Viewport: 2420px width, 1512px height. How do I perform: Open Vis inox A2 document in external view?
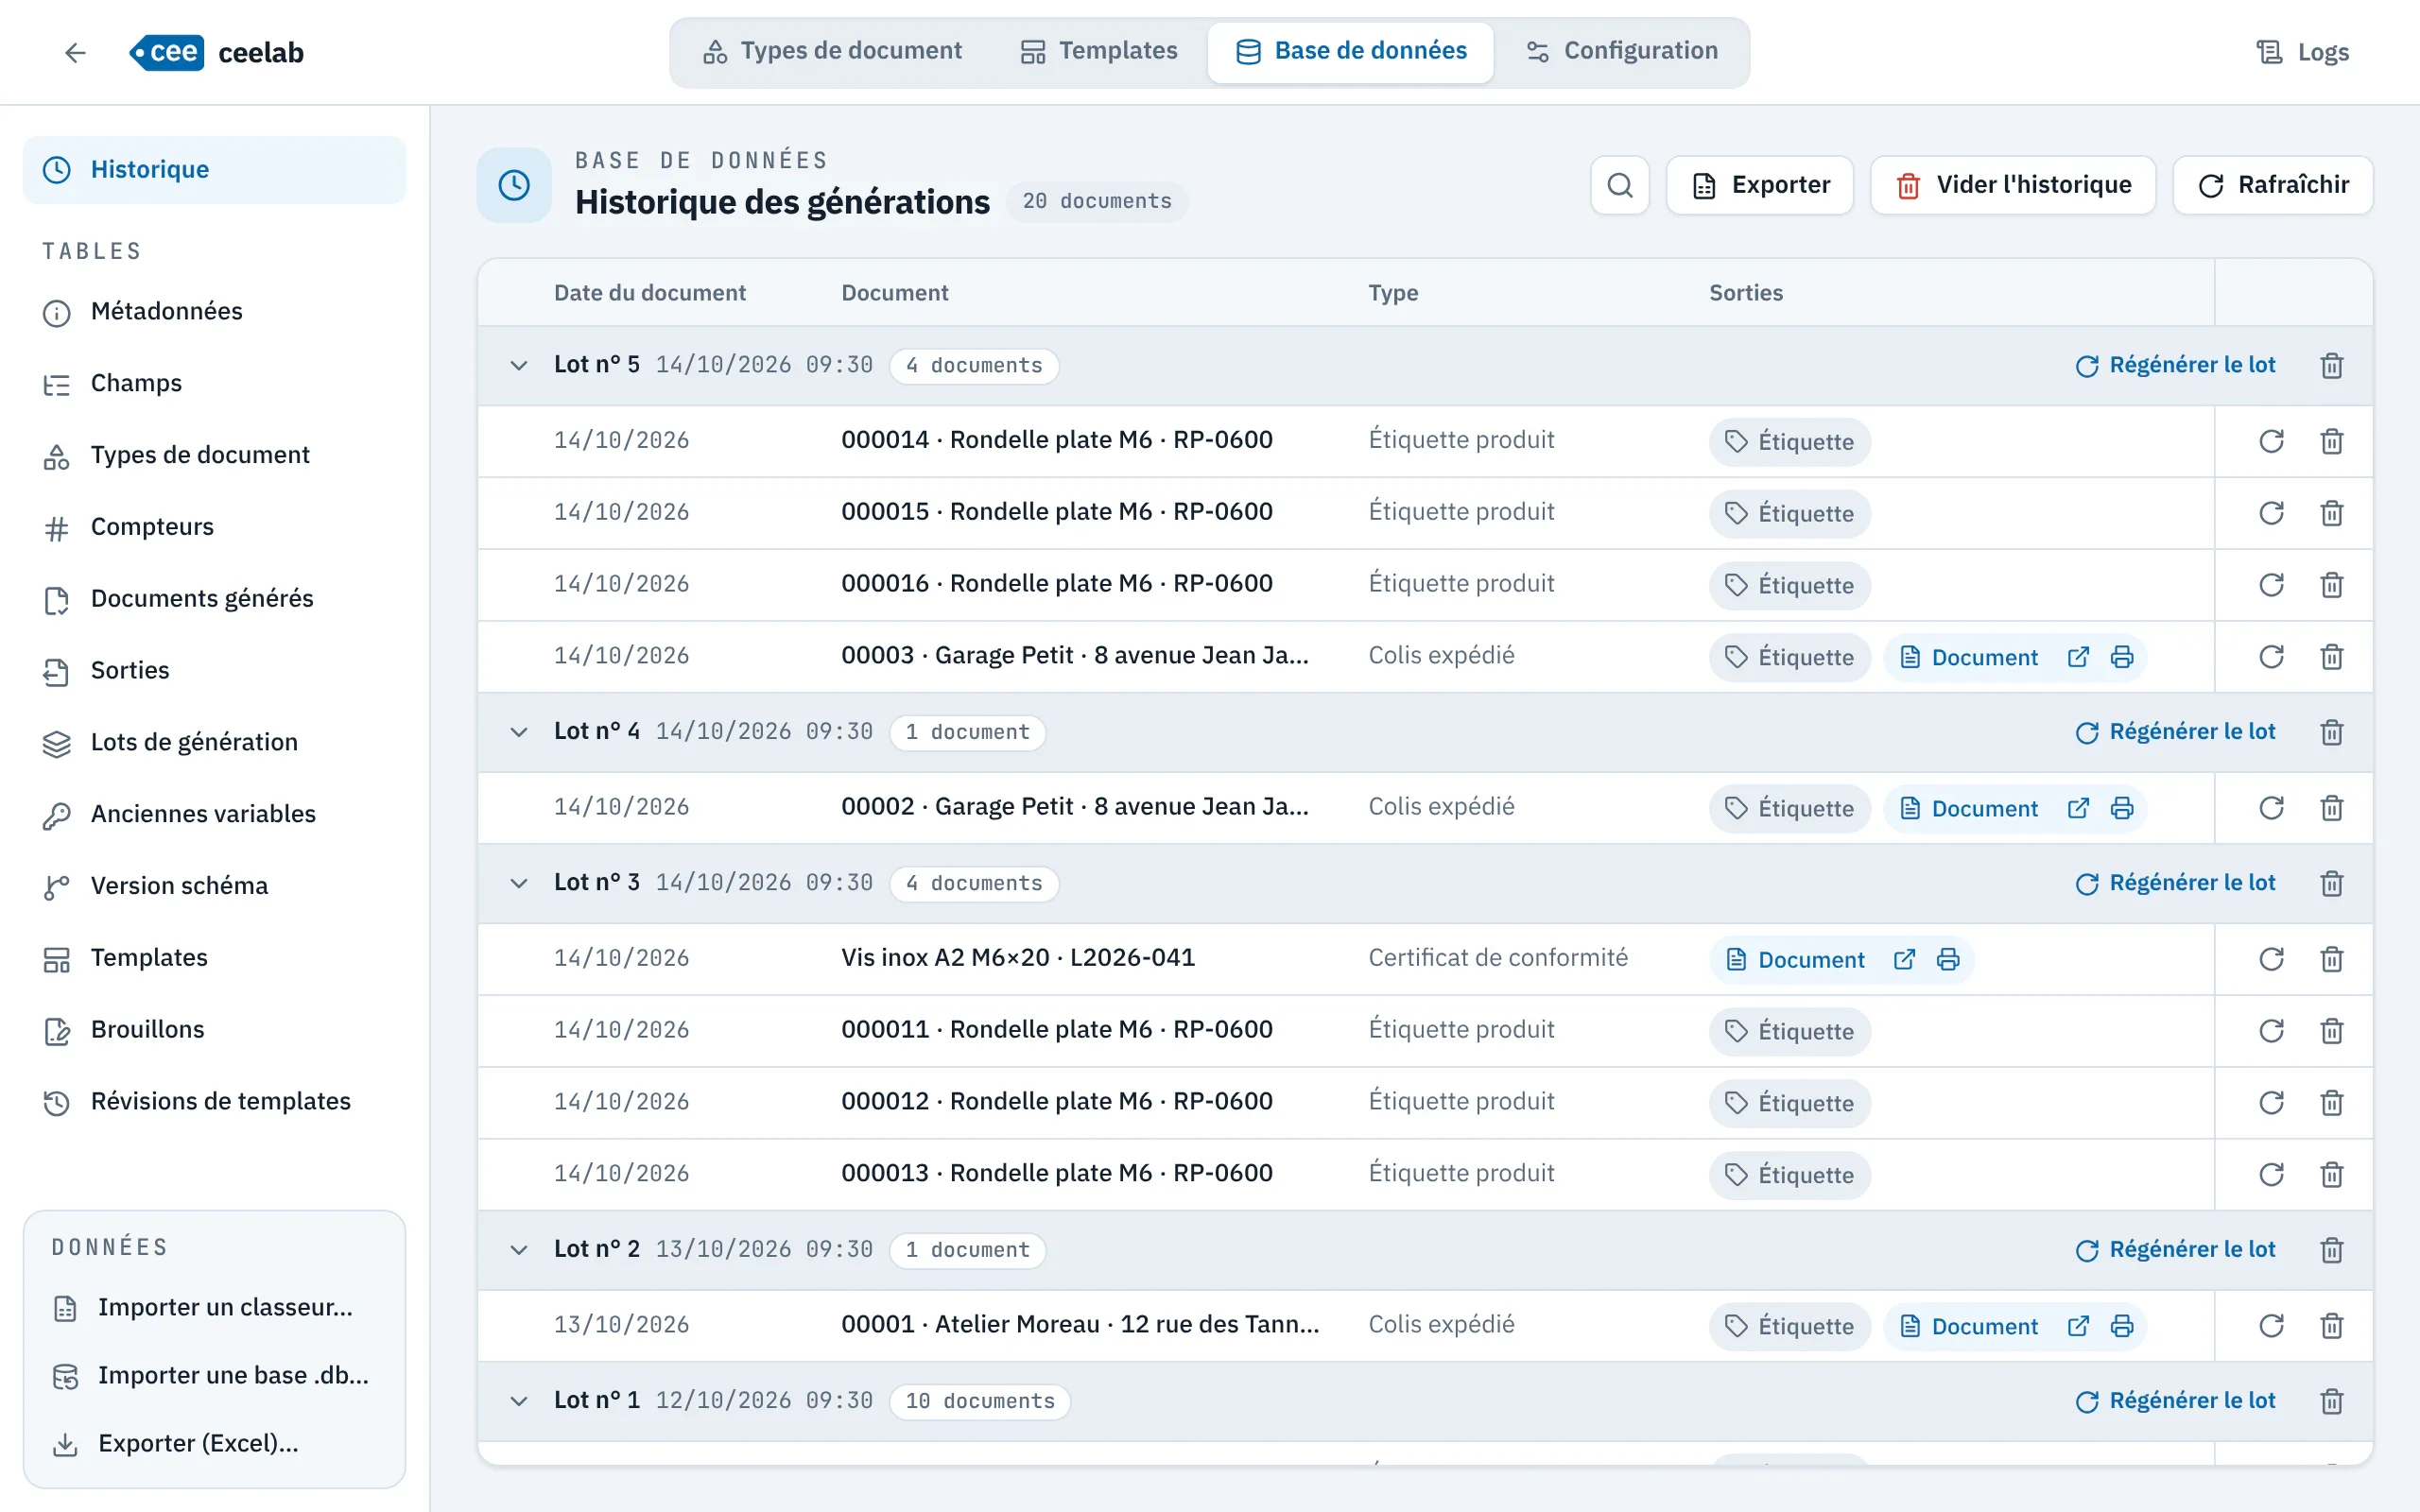[1904, 959]
